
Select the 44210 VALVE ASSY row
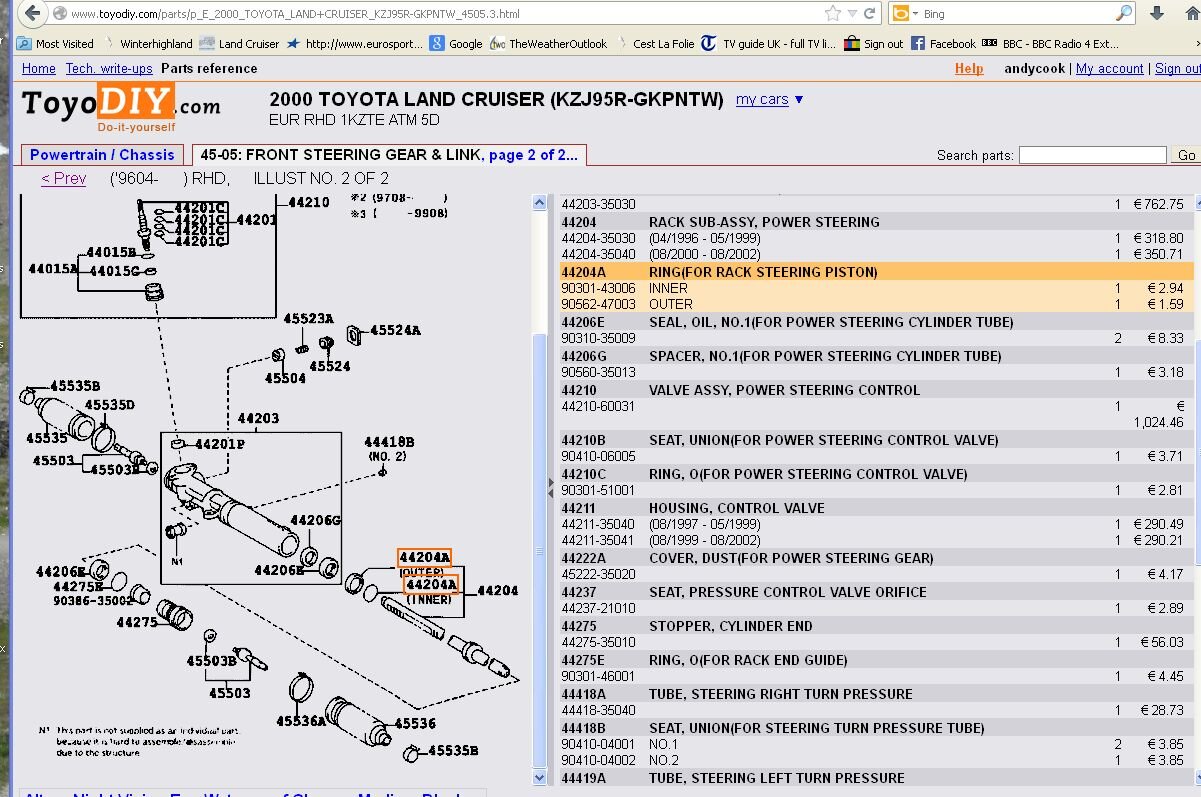pos(876,390)
